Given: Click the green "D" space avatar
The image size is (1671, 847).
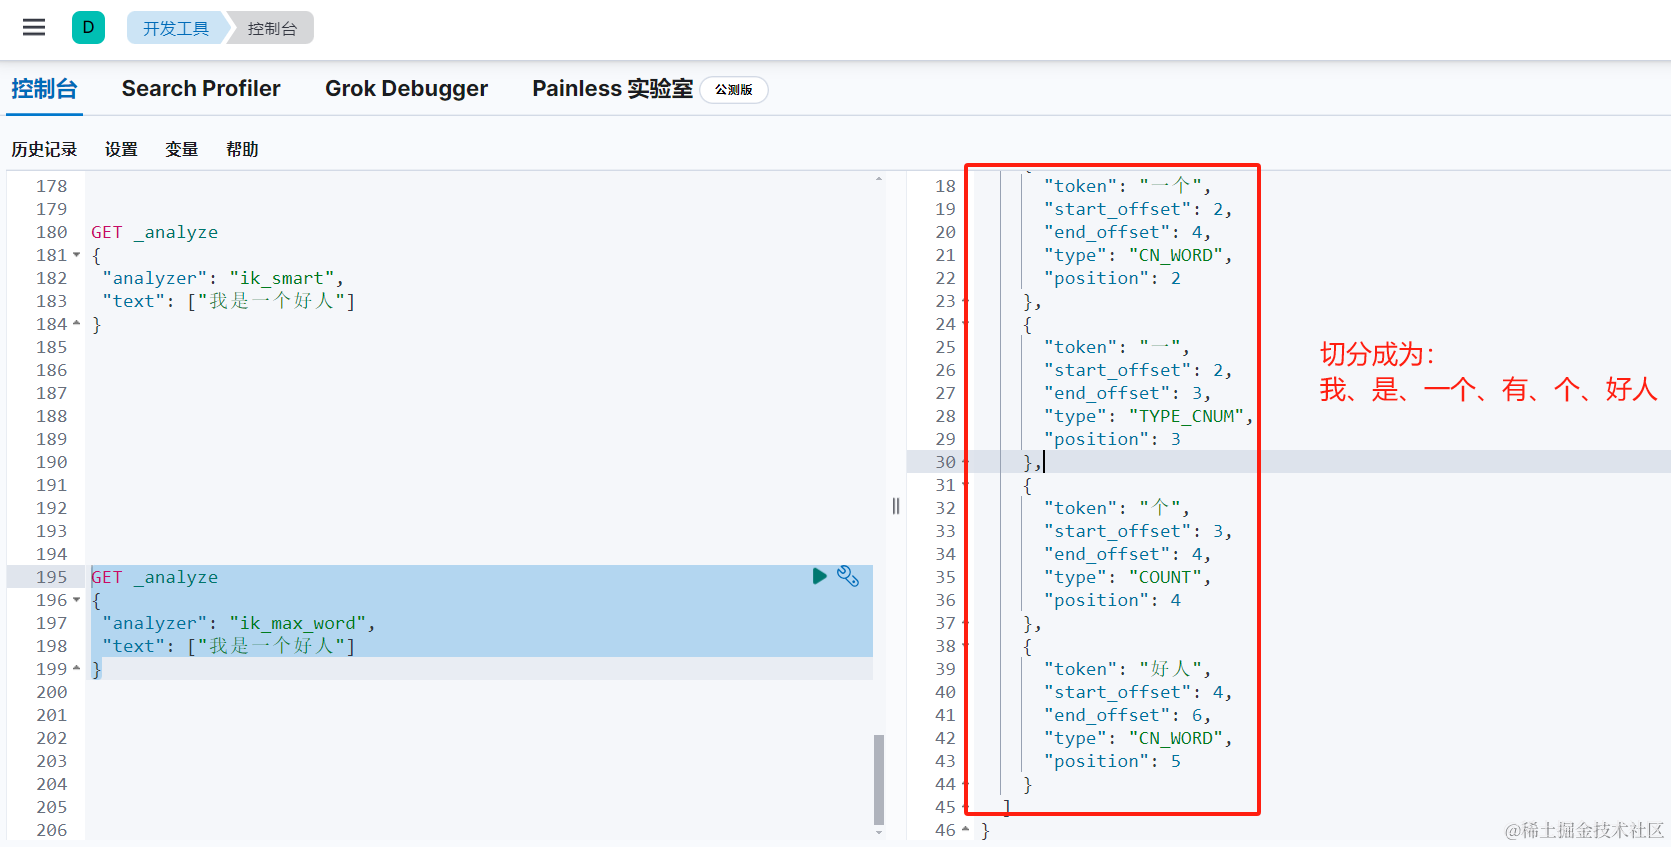Looking at the screenshot, I should [88, 27].
